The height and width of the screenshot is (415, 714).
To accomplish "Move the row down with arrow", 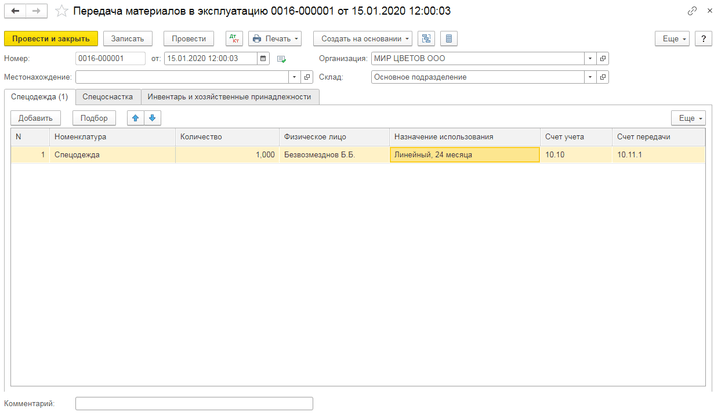I will click(152, 118).
